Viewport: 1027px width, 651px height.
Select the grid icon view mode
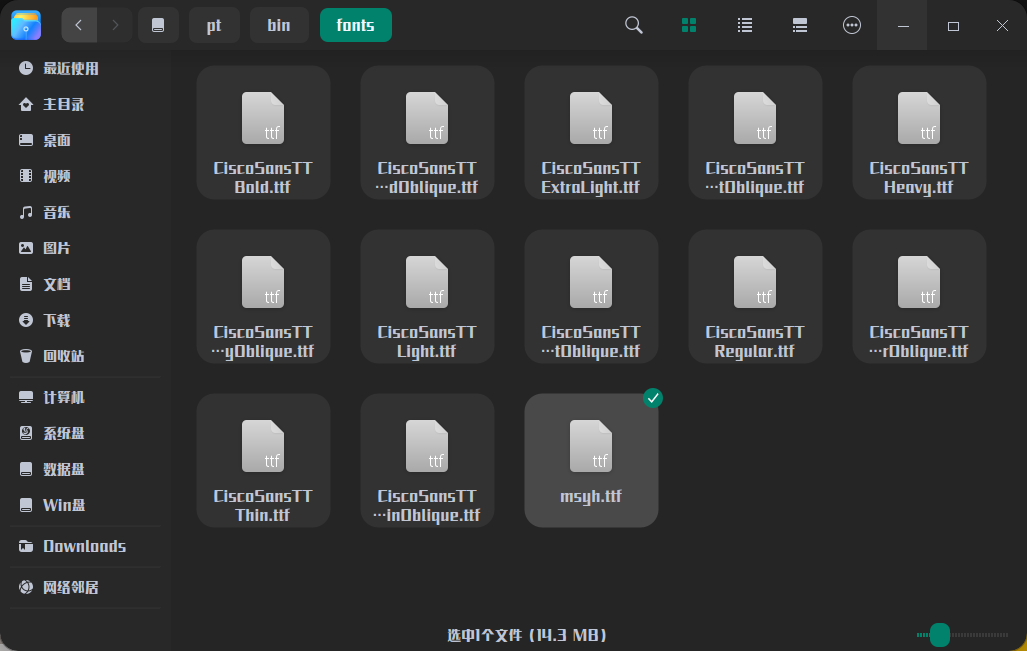(688, 25)
